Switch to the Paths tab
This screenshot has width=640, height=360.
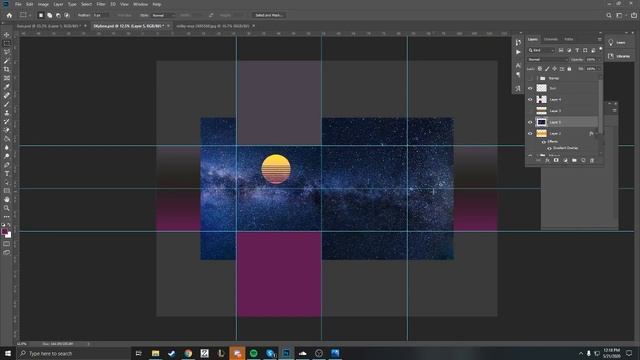[x=569, y=39]
